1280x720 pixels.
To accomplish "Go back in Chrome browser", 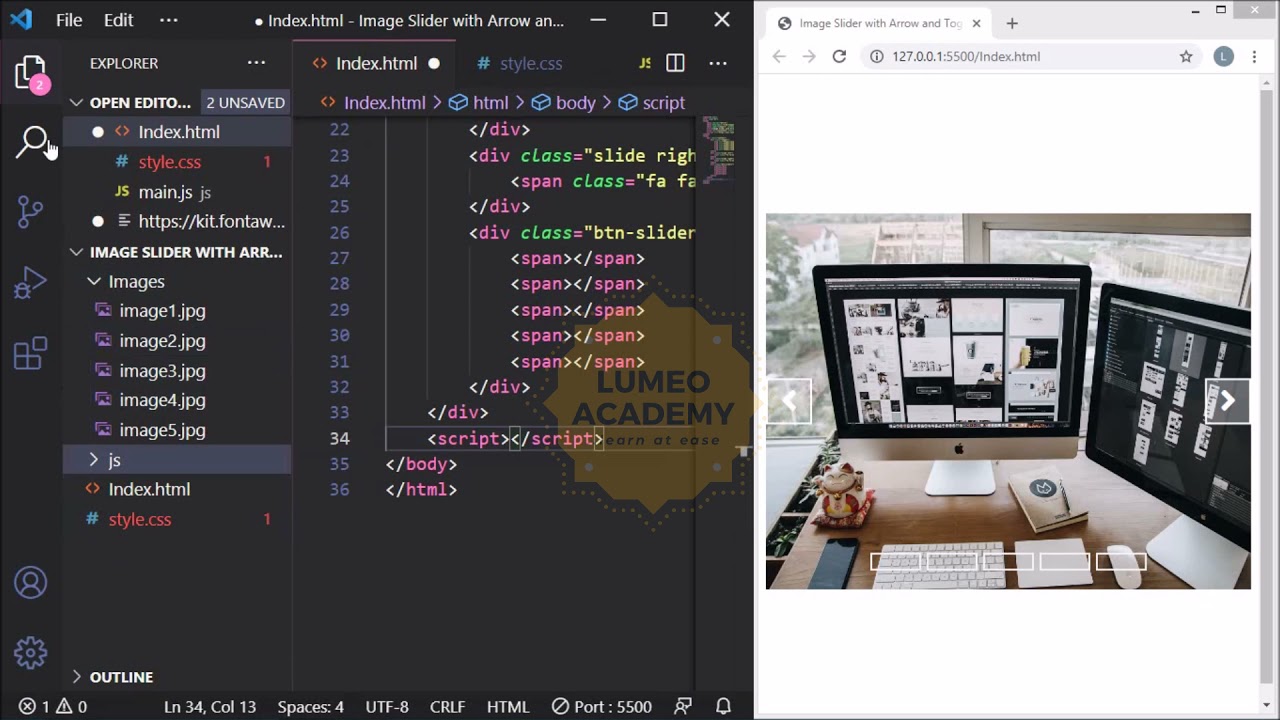I will [779, 57].
